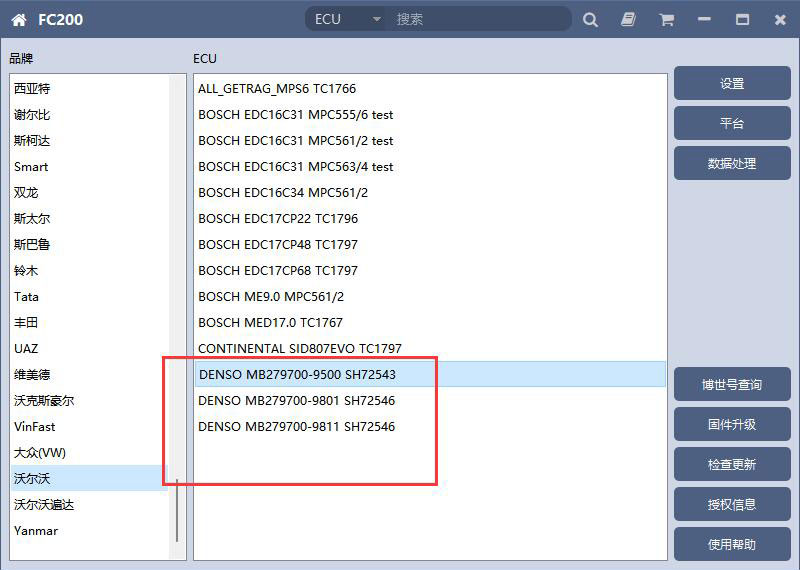The width and height of the screenshot is (800, 570).
Task: Open the manual book icon
Action: point(628,20)
